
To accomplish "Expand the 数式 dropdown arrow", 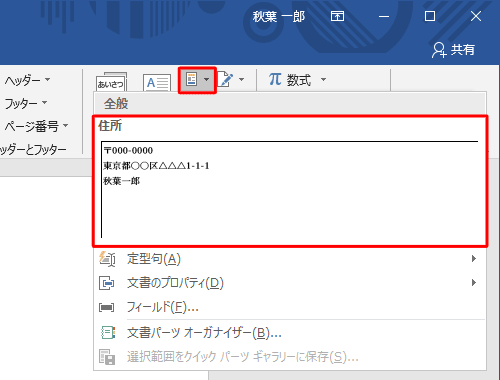I will [323, 80].
